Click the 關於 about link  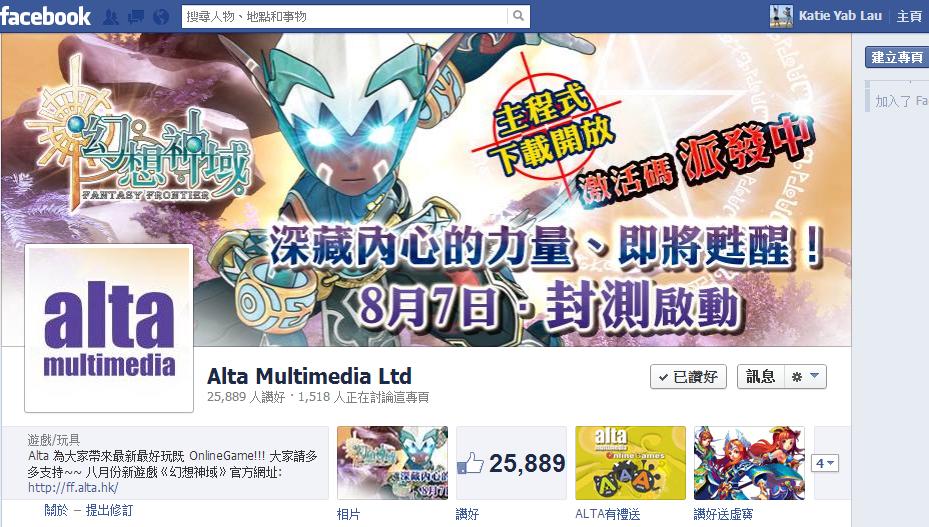56,510
